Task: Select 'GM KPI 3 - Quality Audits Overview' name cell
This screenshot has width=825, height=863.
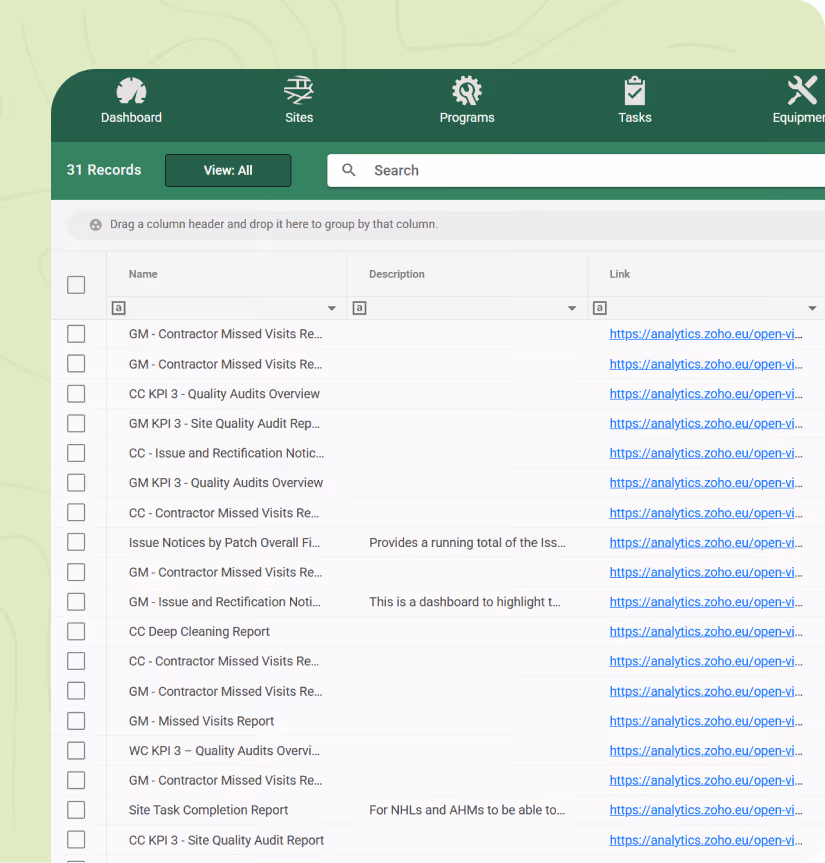Action: click(226, 483)
